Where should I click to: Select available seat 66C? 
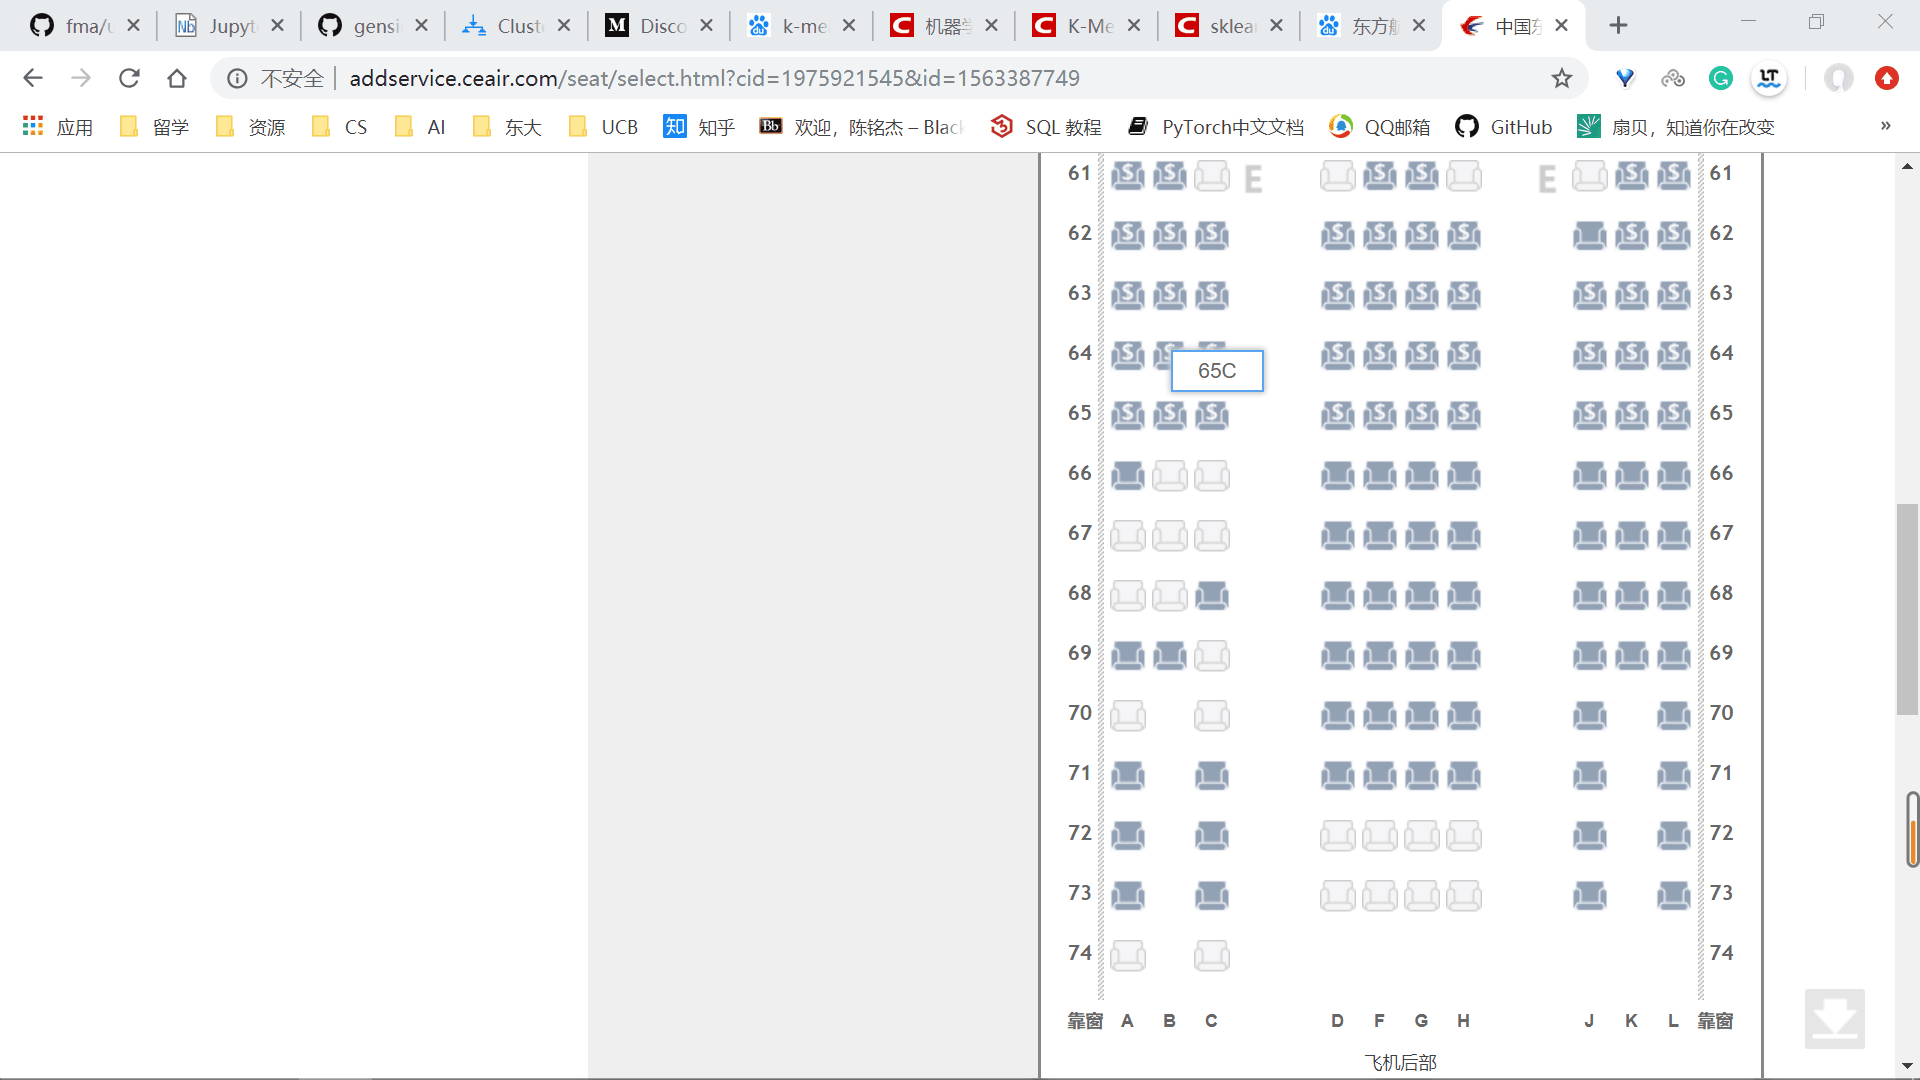tap(1211, 476)
